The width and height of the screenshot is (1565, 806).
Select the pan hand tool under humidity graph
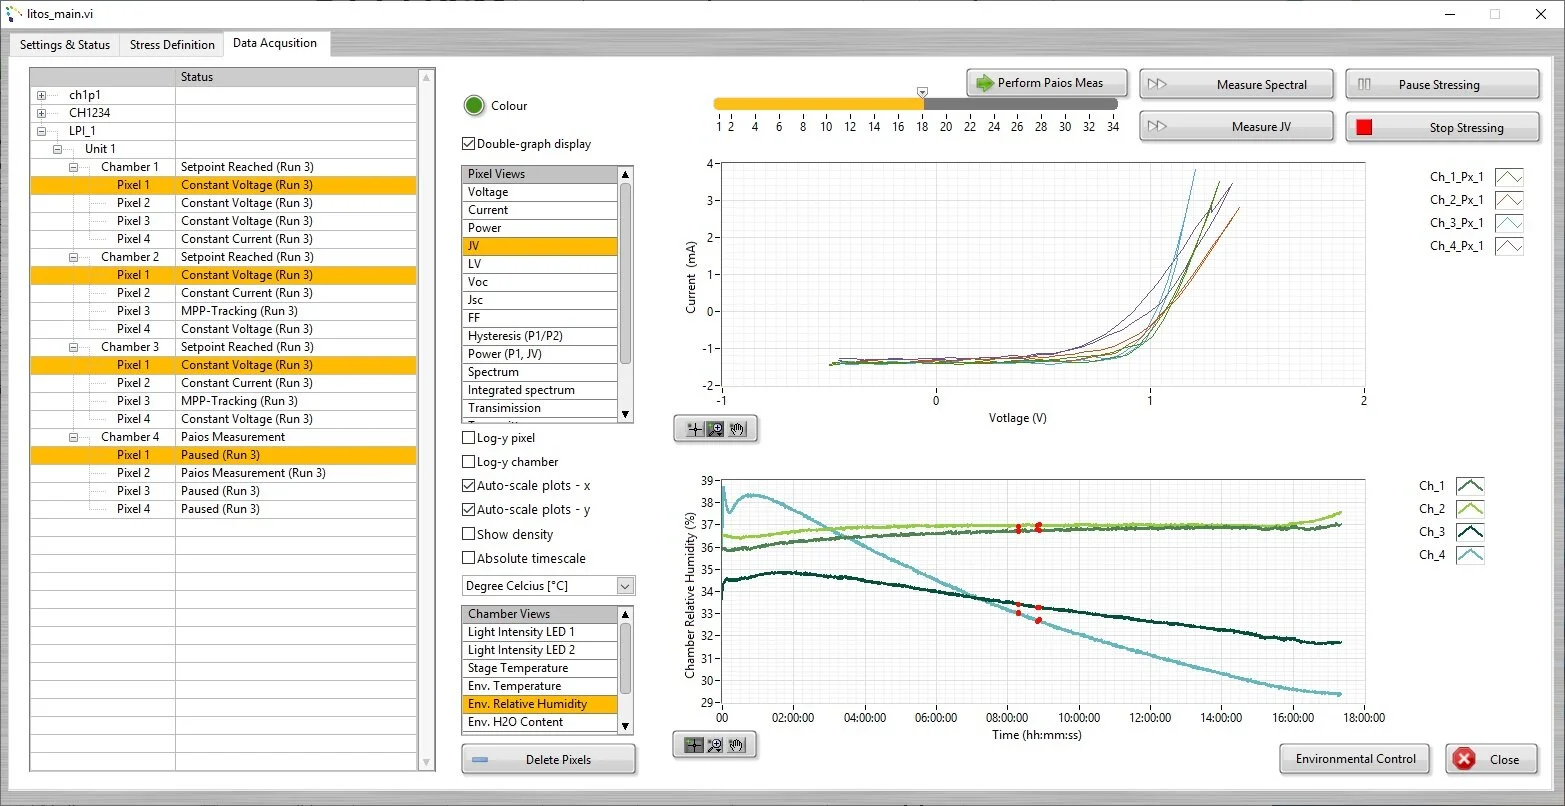pyautogui.click(x=738, y=745)
